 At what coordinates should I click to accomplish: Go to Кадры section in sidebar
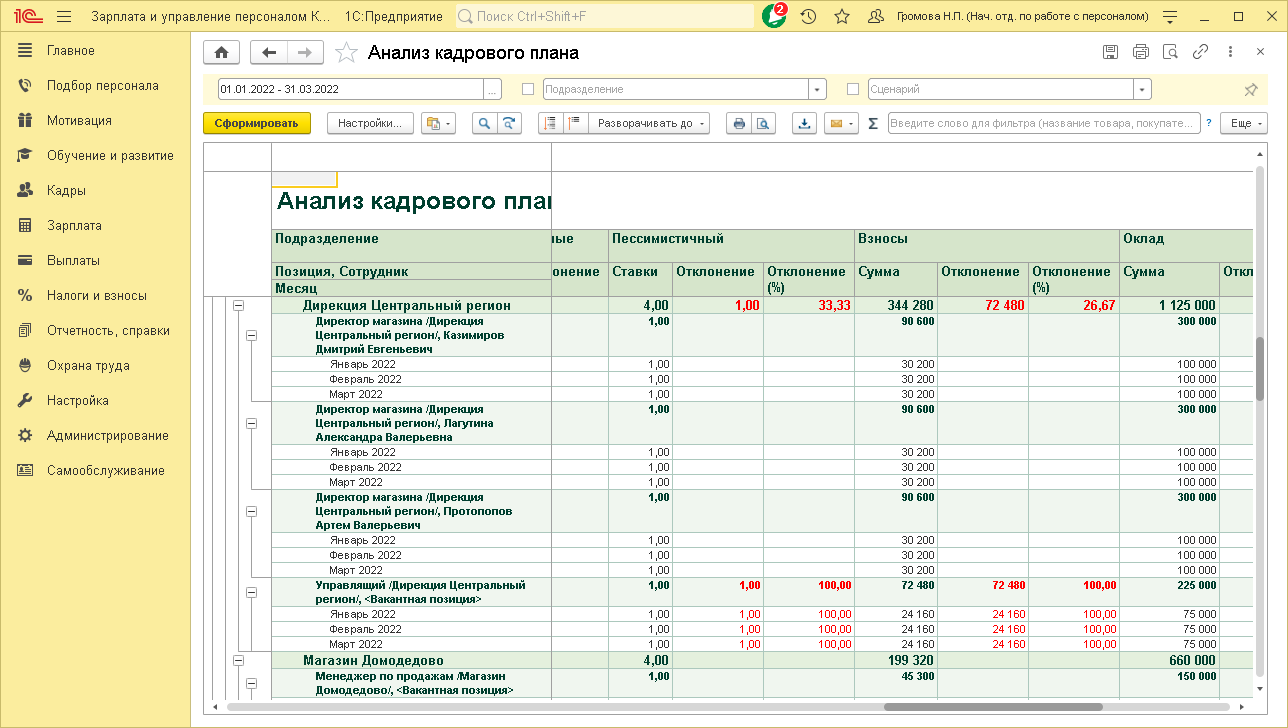pos(66,190)
